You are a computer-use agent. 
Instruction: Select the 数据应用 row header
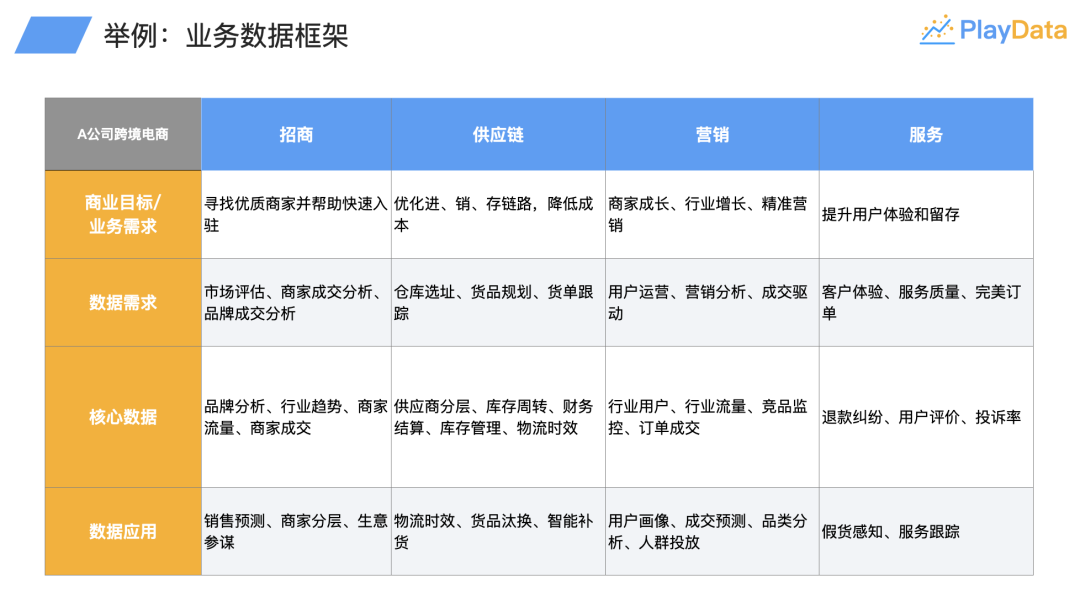tap(123, 532)
